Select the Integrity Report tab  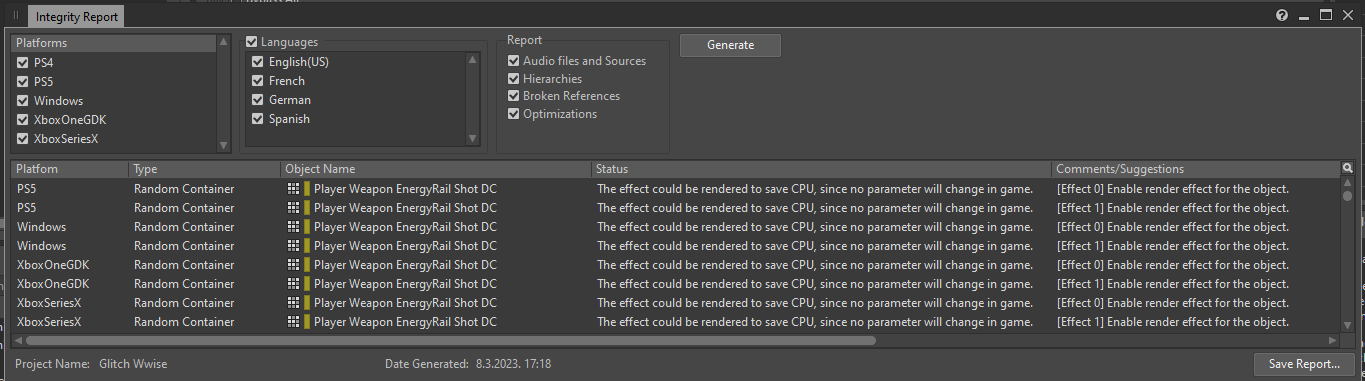(x=77, y=17)
